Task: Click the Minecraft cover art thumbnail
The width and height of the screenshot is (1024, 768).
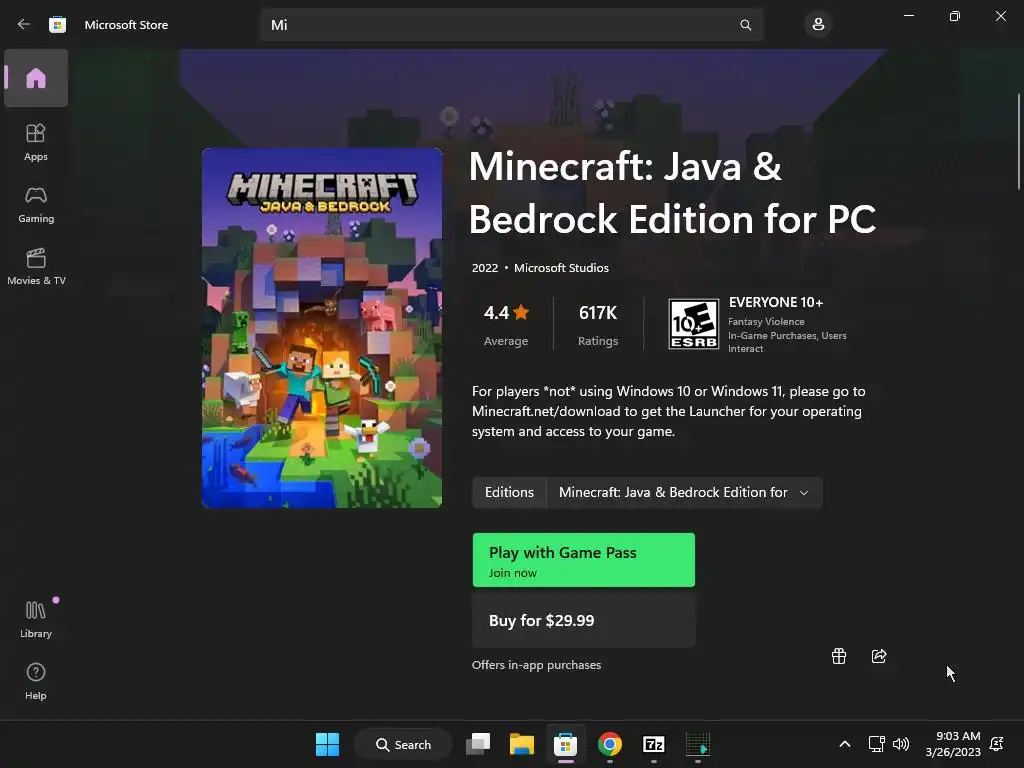Action: tap(322, 328)
